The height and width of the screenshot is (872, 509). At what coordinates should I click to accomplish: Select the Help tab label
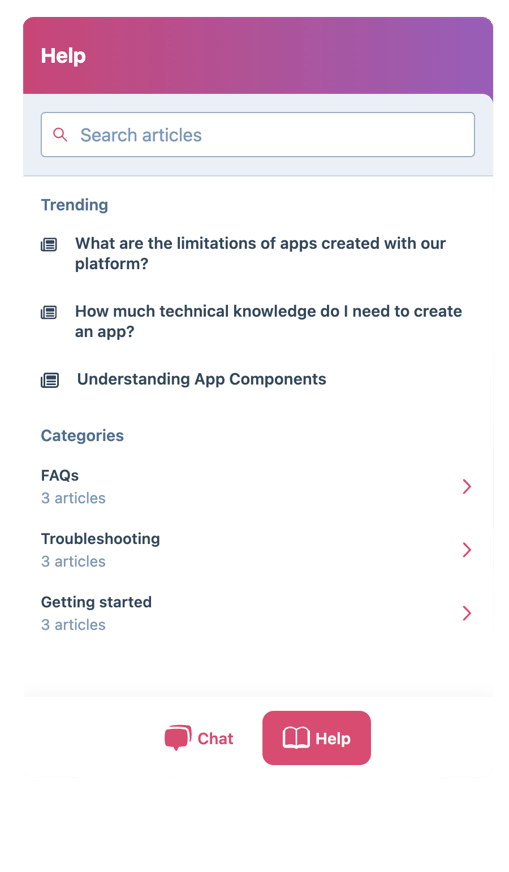coord(333,739)
